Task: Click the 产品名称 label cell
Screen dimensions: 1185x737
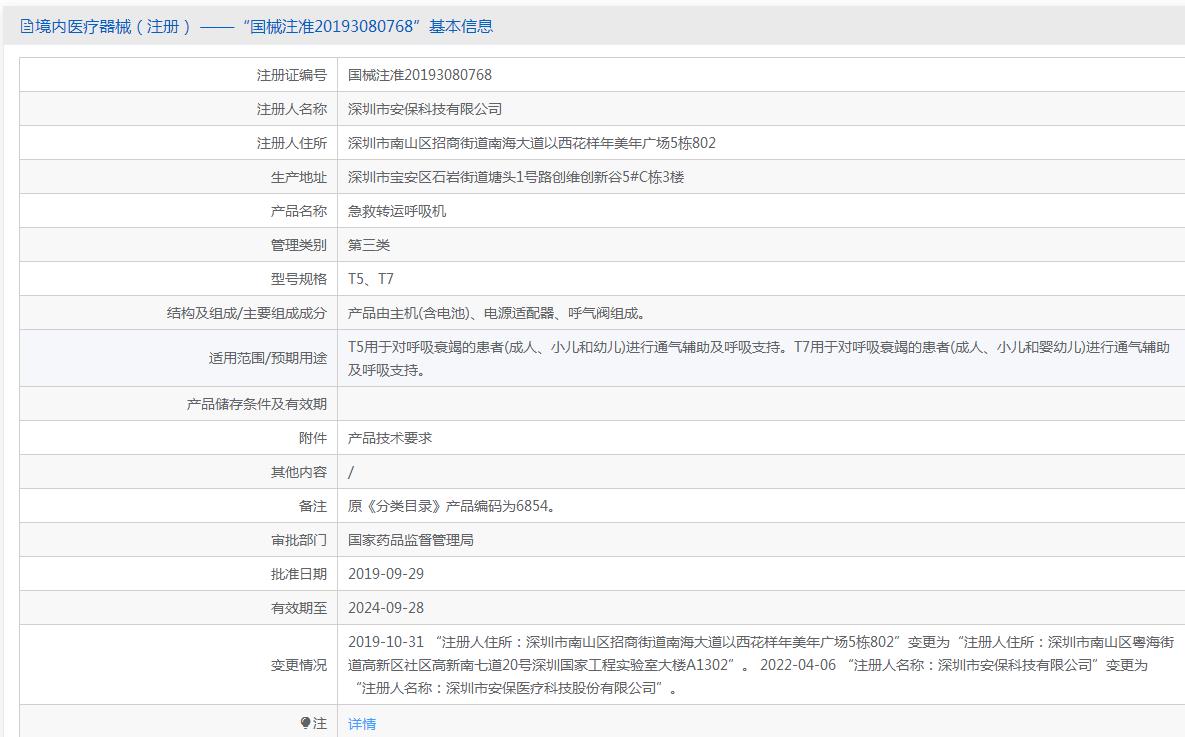Action: pyautogui.click(x=178, y=211)
